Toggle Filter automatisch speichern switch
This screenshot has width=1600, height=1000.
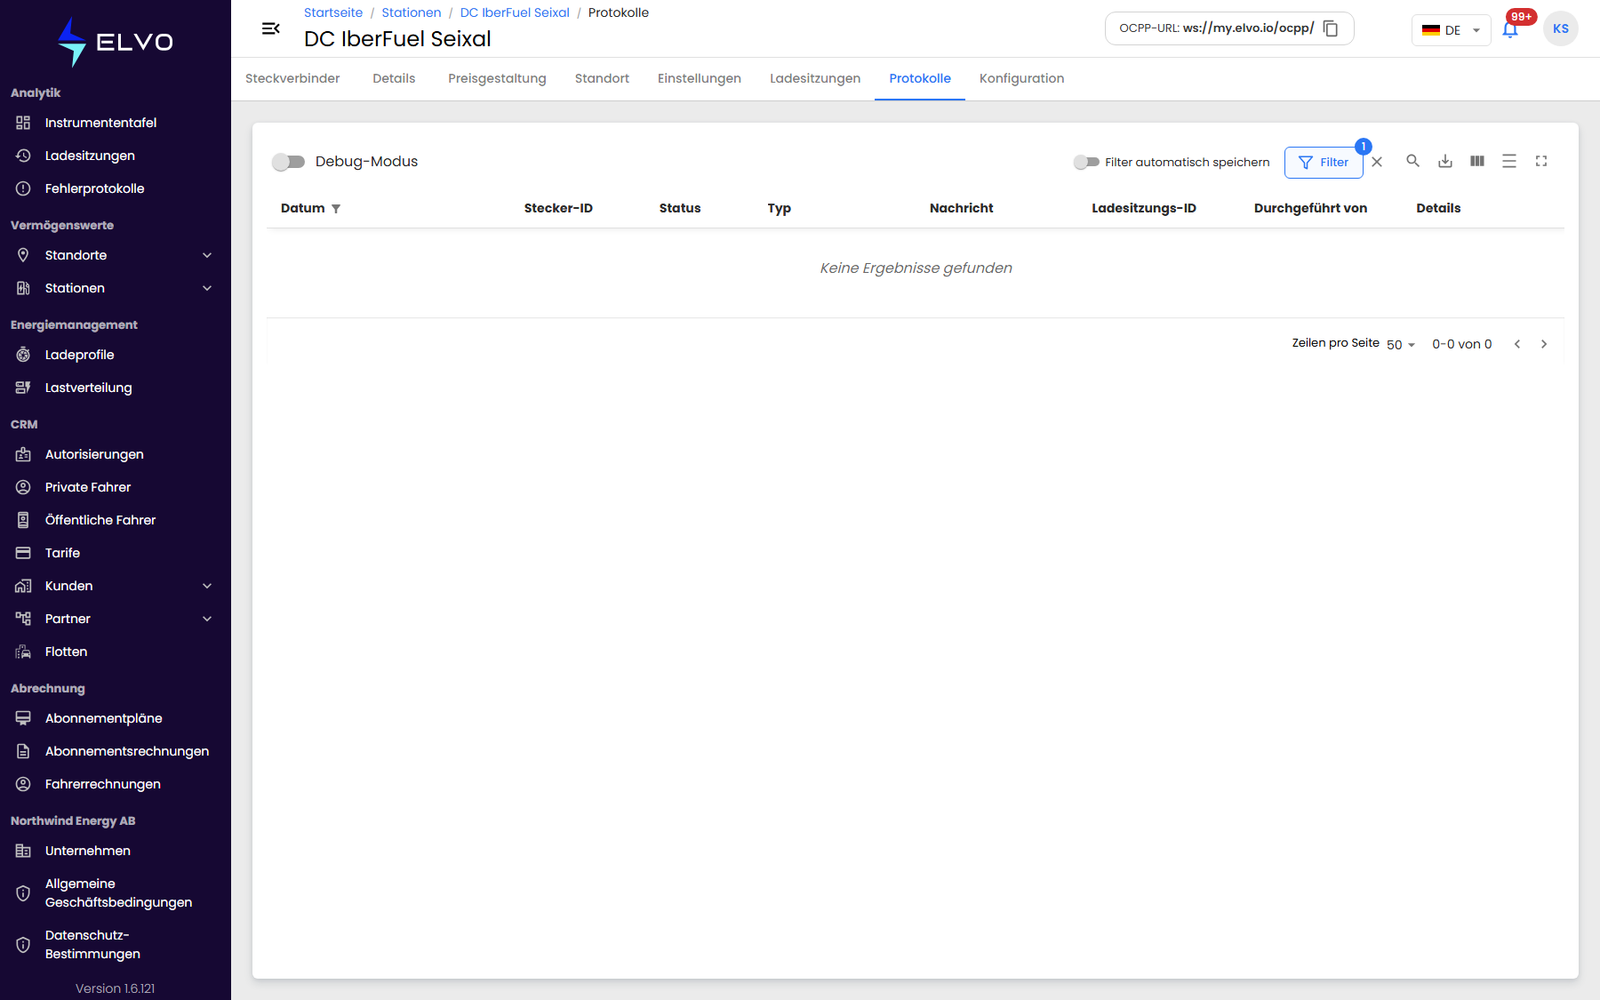pyautogui.click(x=1086, y=162)
